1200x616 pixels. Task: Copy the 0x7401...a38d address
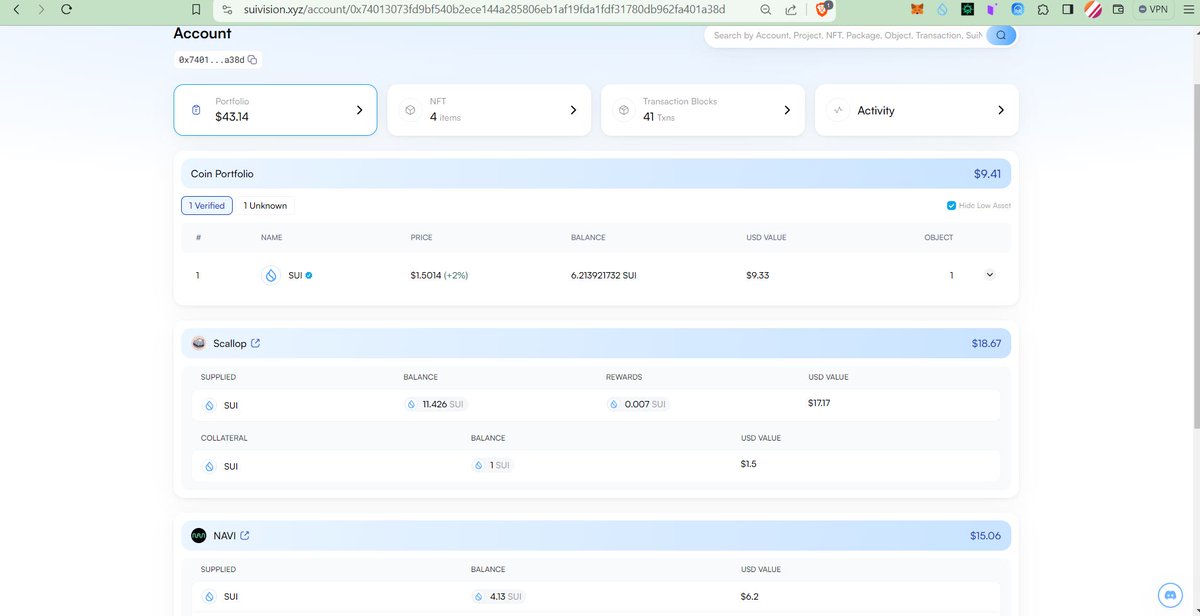pyautogui.click(x=252, y=60)
